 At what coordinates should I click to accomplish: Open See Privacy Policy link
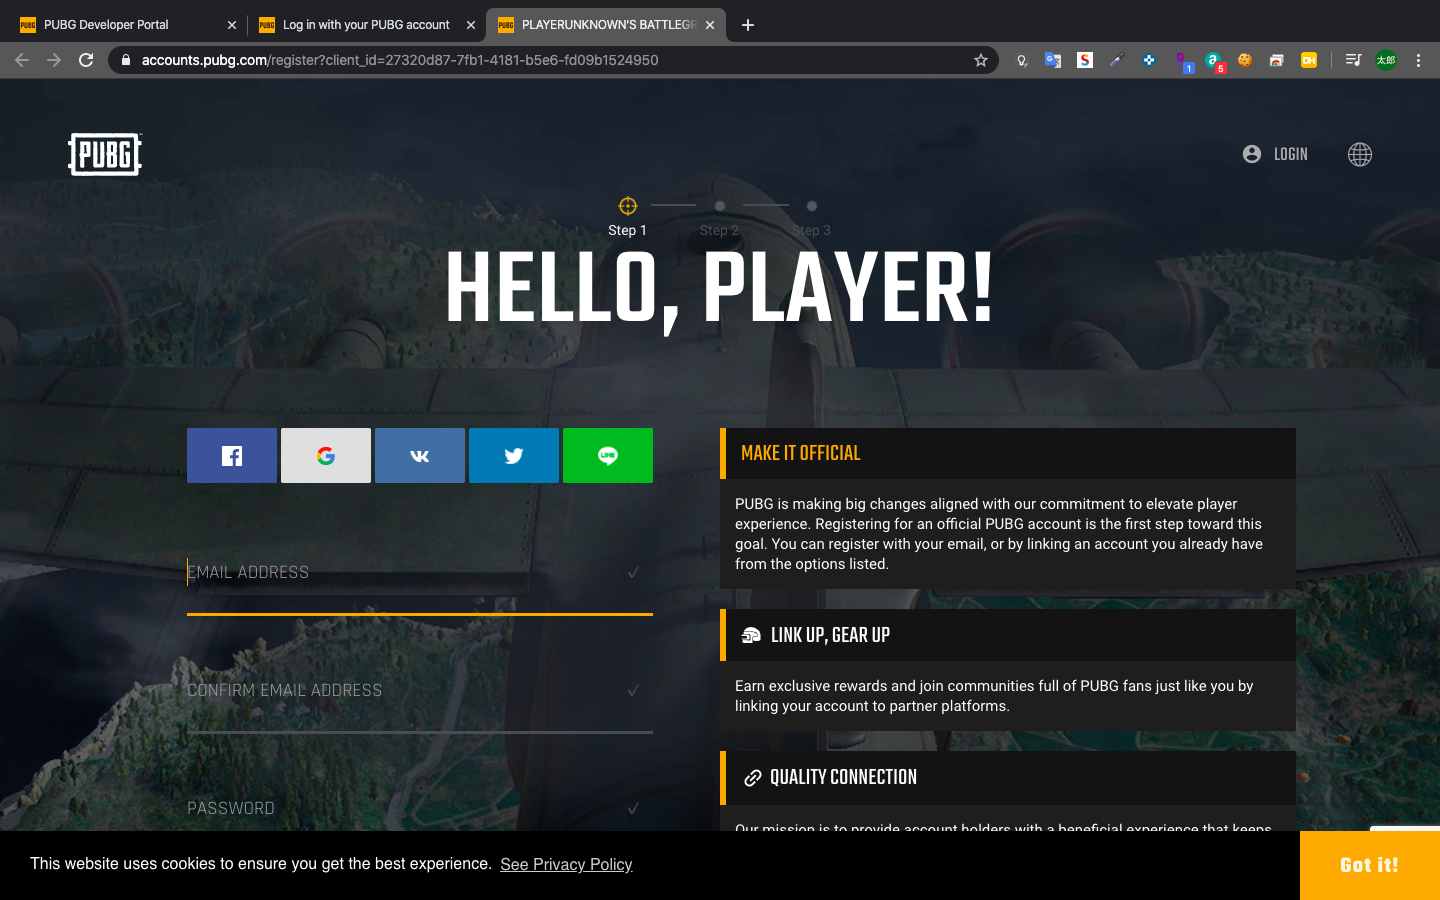pos(566,864)
